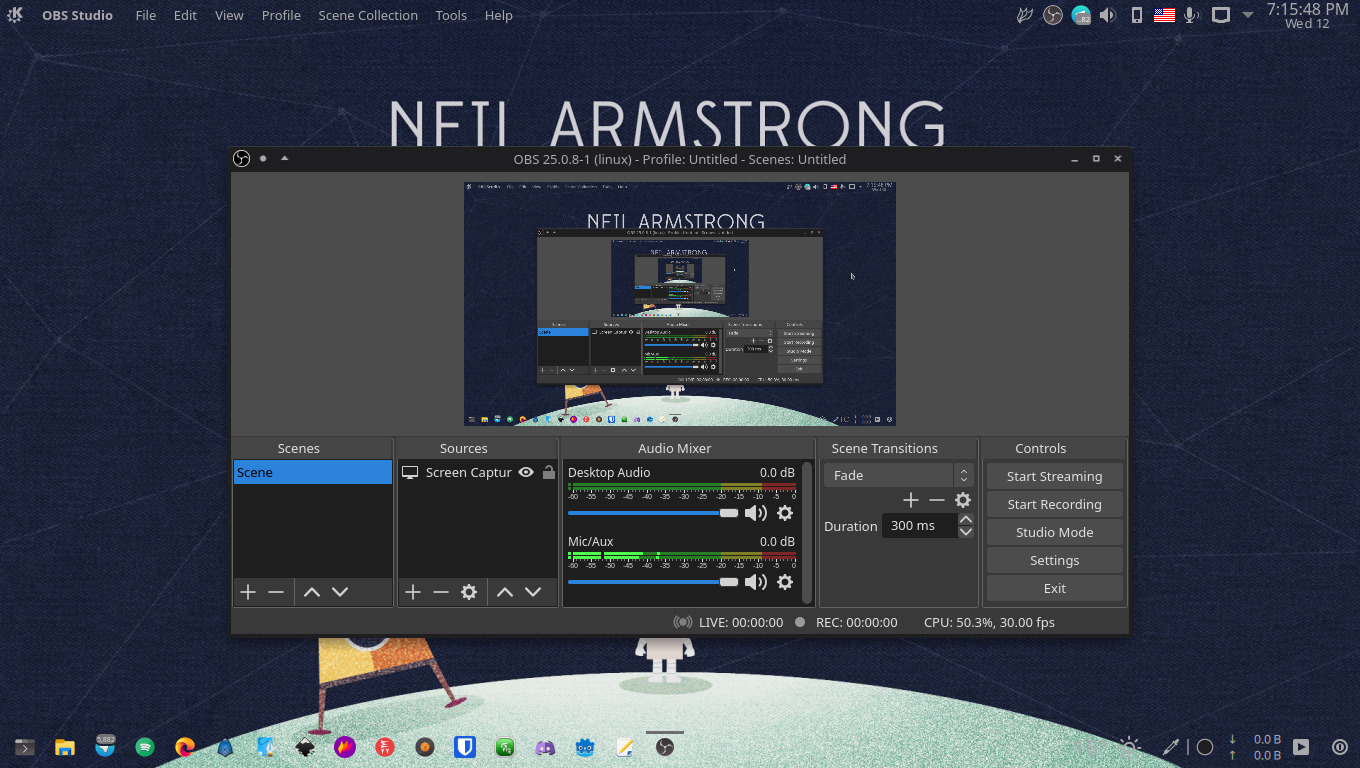Open the Profile menu
The height and width of the screenshot is (768, 1360).
coord(281,15)
